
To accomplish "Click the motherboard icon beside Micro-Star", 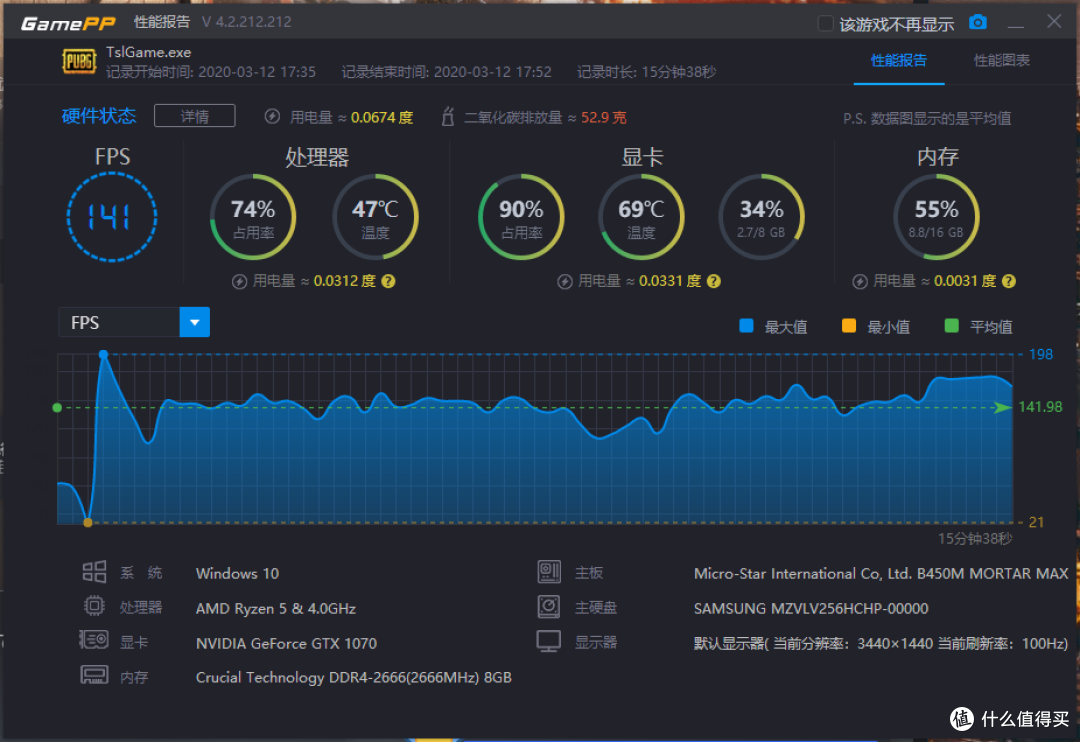I will coord(549,572).
